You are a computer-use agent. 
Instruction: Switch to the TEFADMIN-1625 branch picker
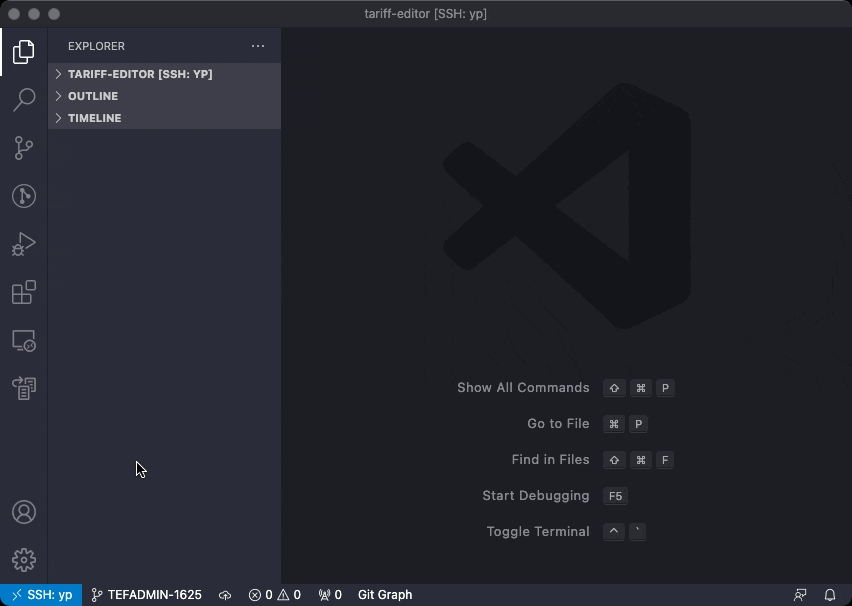click(146, 594)
